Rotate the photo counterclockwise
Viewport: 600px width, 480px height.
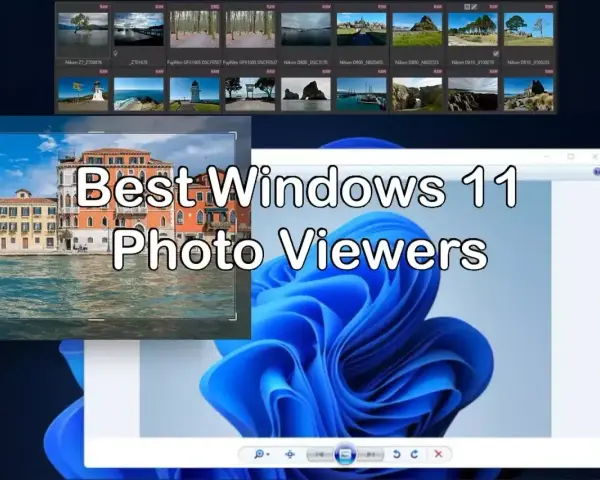396,454
